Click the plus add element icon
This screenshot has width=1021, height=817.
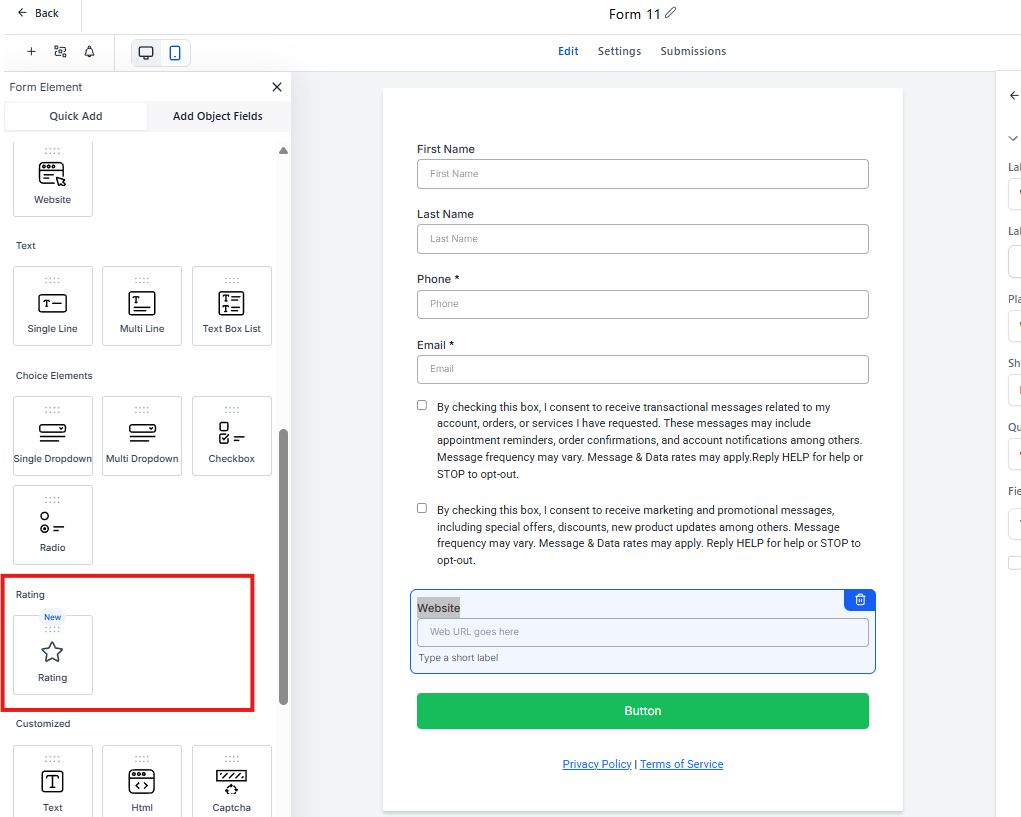click(x=31, y=52)
